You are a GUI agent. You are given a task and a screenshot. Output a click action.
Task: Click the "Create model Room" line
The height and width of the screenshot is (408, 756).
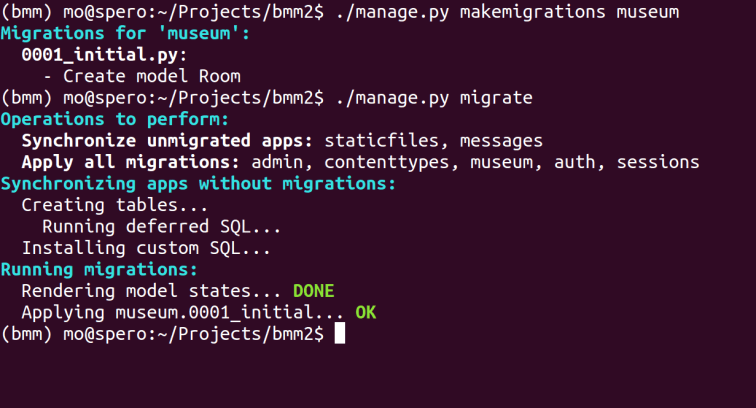click(141, 76)
